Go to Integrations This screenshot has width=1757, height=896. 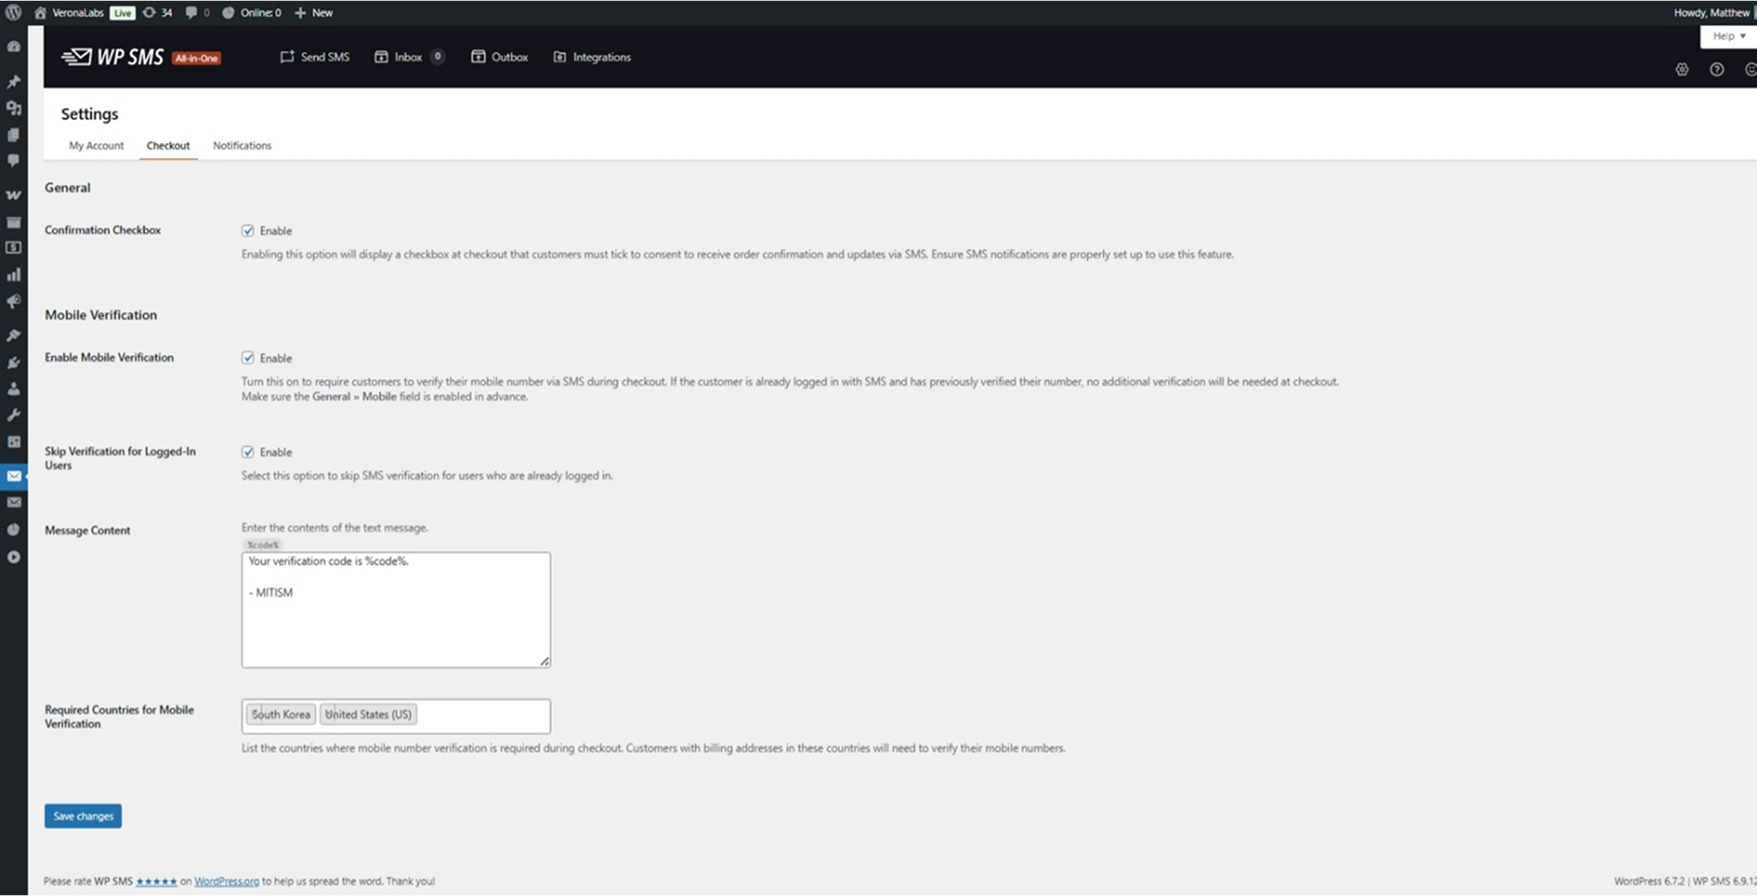tap(592, 57)
